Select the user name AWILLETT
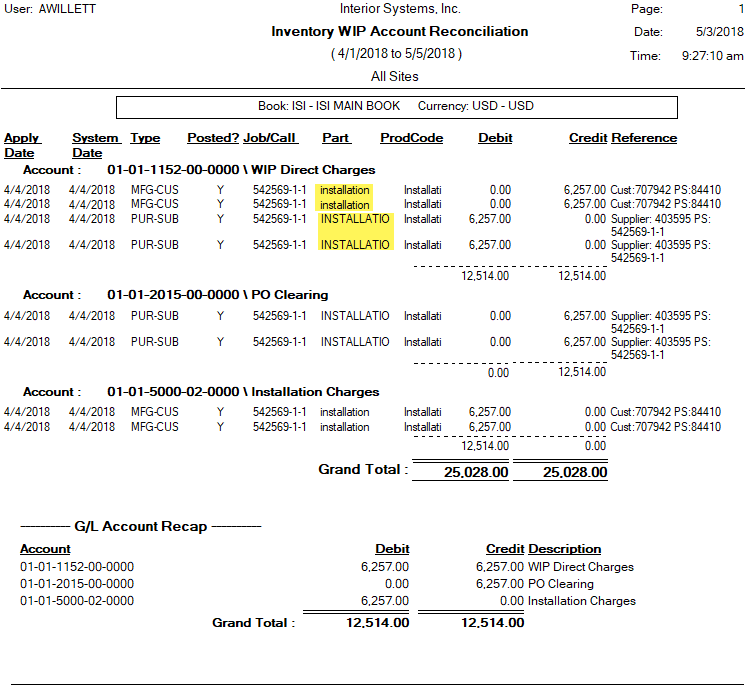This screenshot has height=698, width=750. 67,9
